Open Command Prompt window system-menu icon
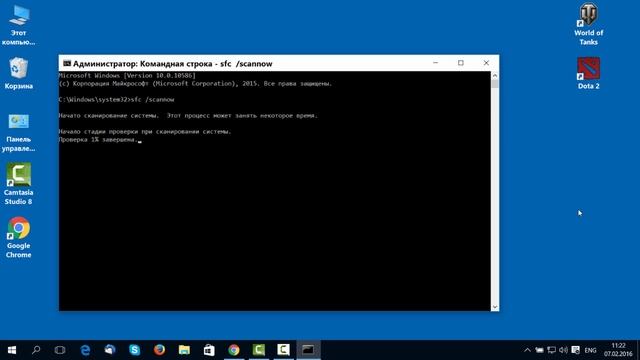This screenshot has width=640, height=360. 67,63
